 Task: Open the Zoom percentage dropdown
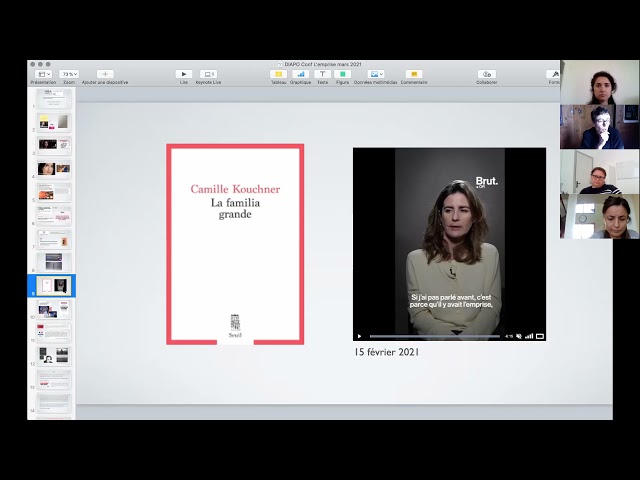click(69, 74)
